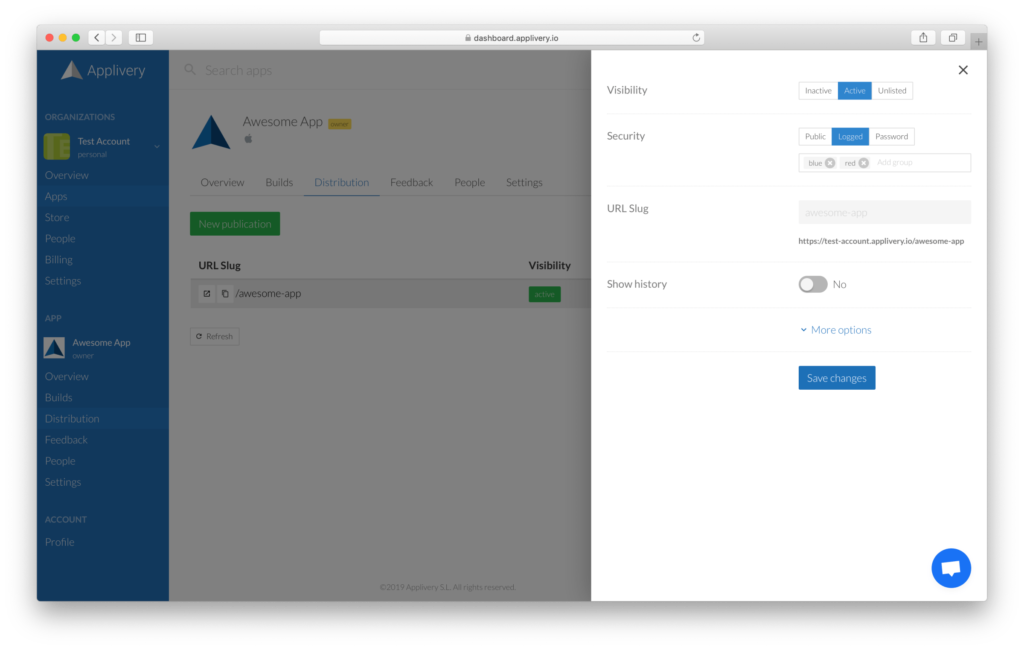Set visibility to Unlisted

[x=891, y=91]
